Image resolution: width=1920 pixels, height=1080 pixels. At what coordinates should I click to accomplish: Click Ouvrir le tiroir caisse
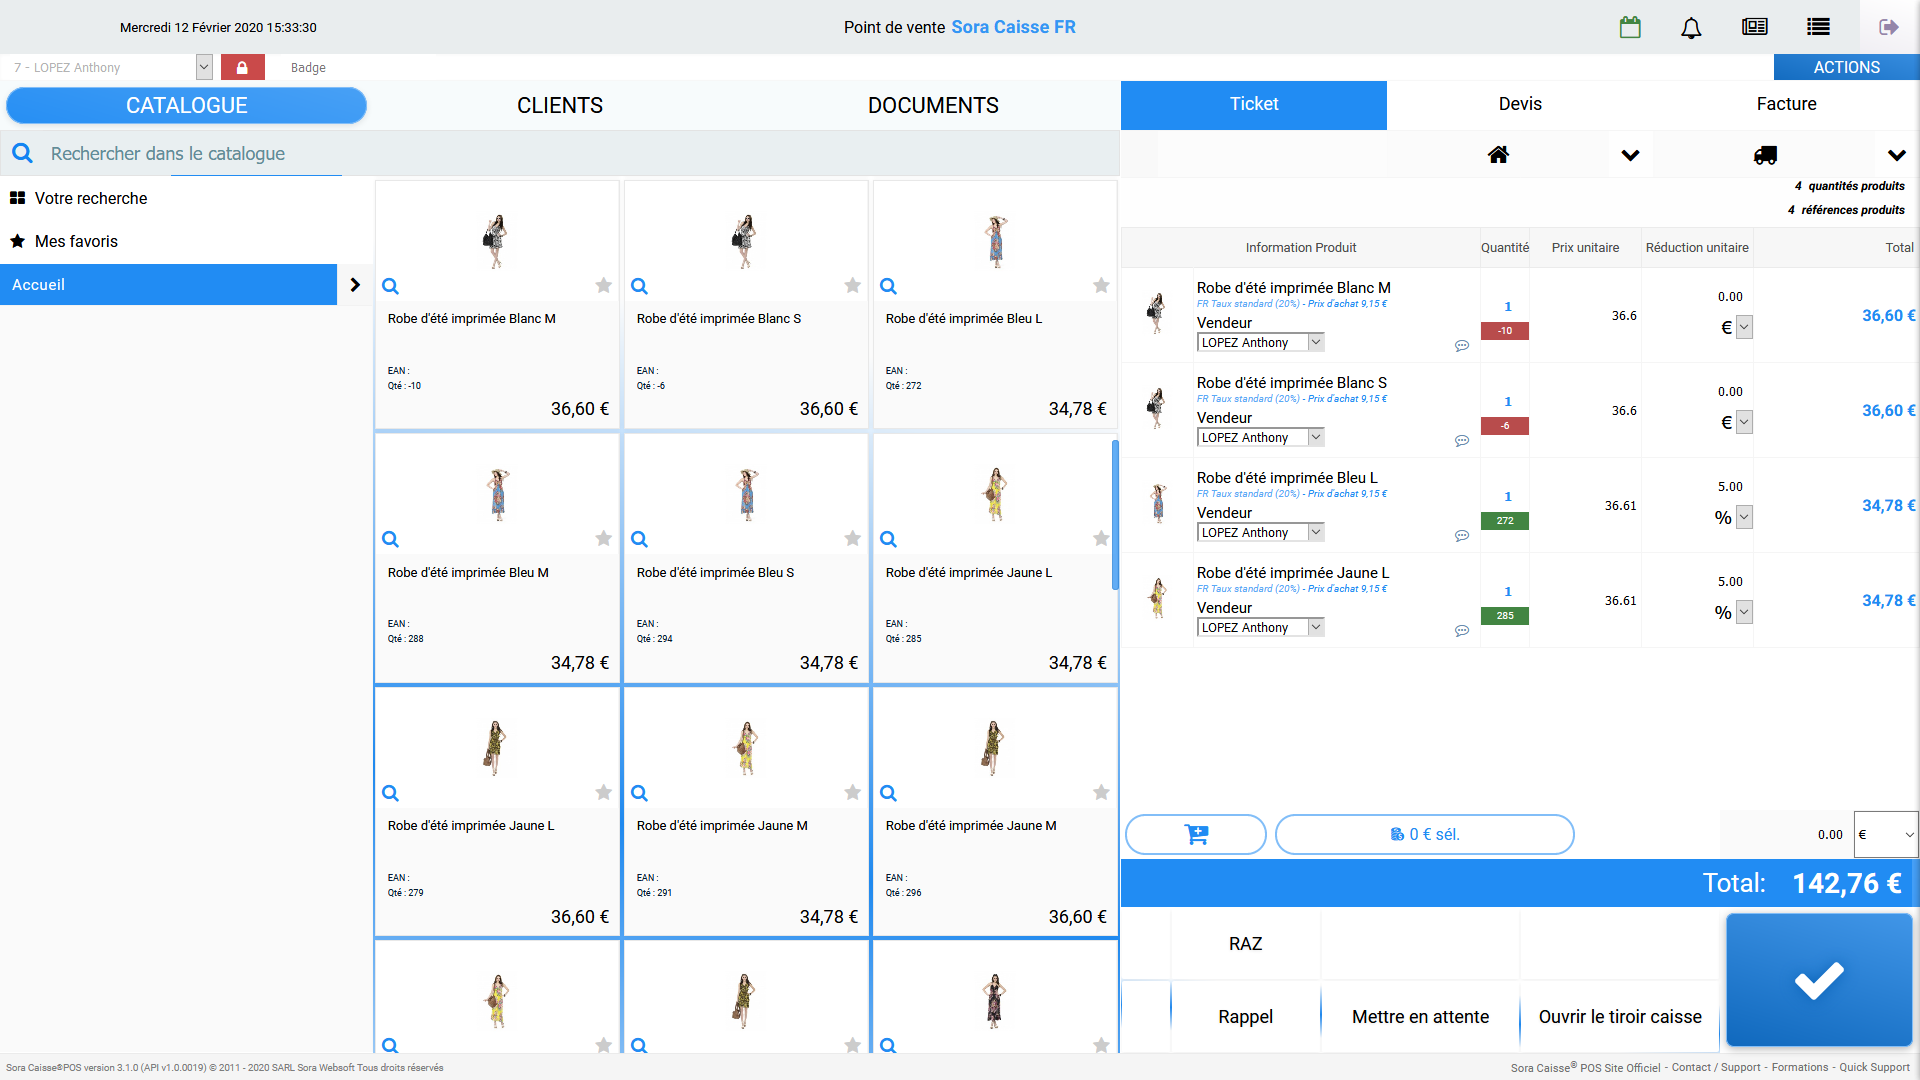point(1619,1017)
